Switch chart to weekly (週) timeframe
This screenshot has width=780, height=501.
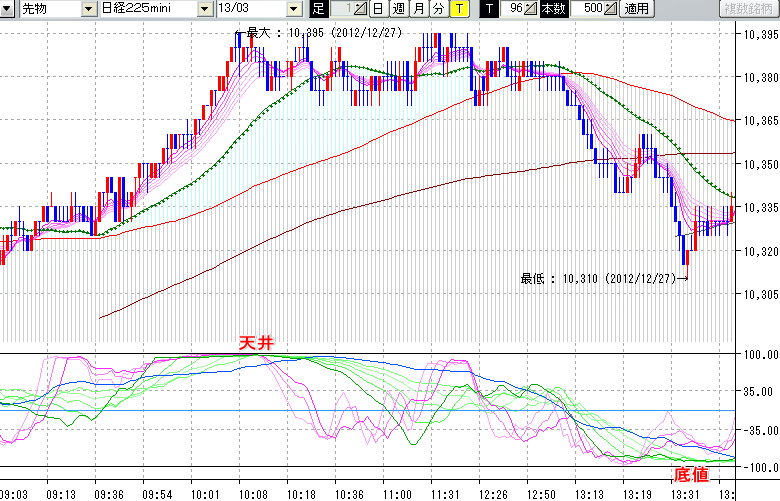pyautogui.click(x=398, y=9)
